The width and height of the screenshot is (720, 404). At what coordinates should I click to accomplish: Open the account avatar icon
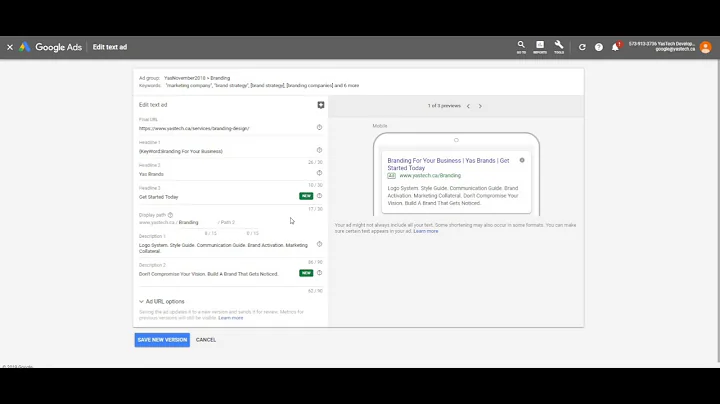click(x=705, y=47)
